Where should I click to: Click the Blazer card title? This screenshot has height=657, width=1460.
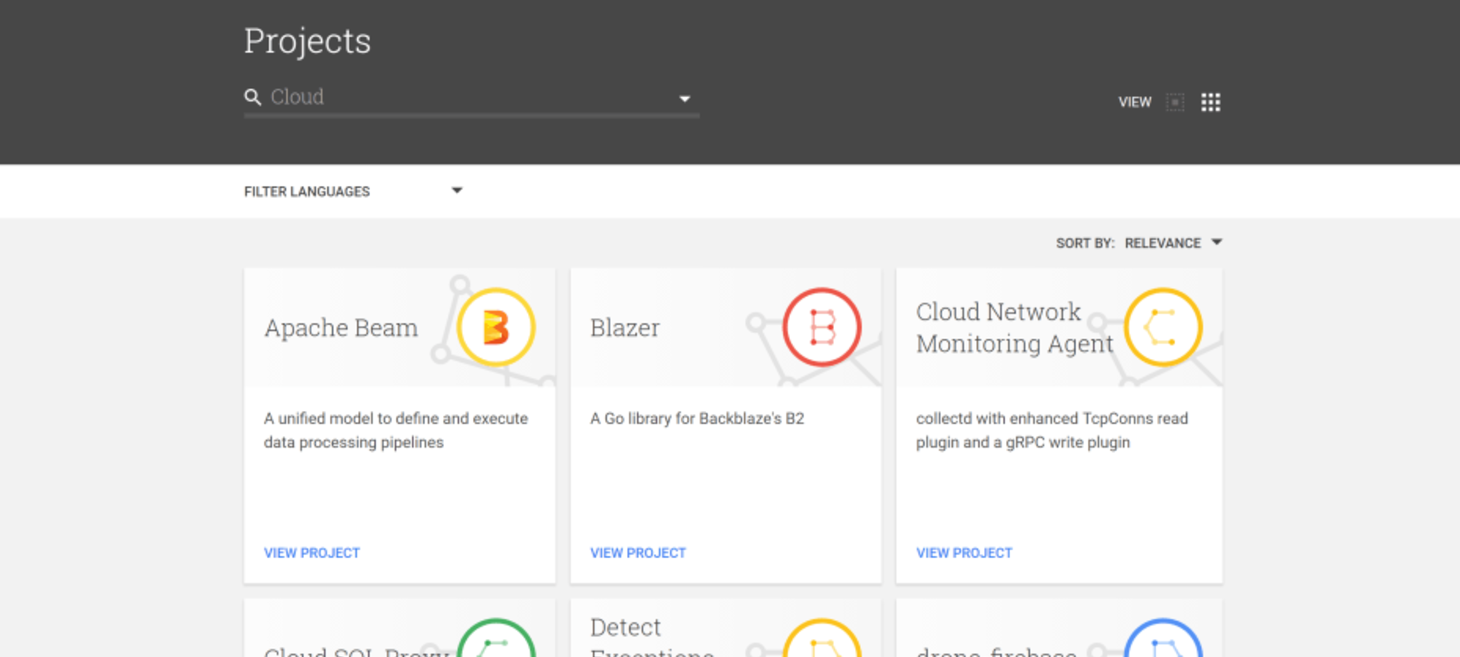click(x=625, y=328)
